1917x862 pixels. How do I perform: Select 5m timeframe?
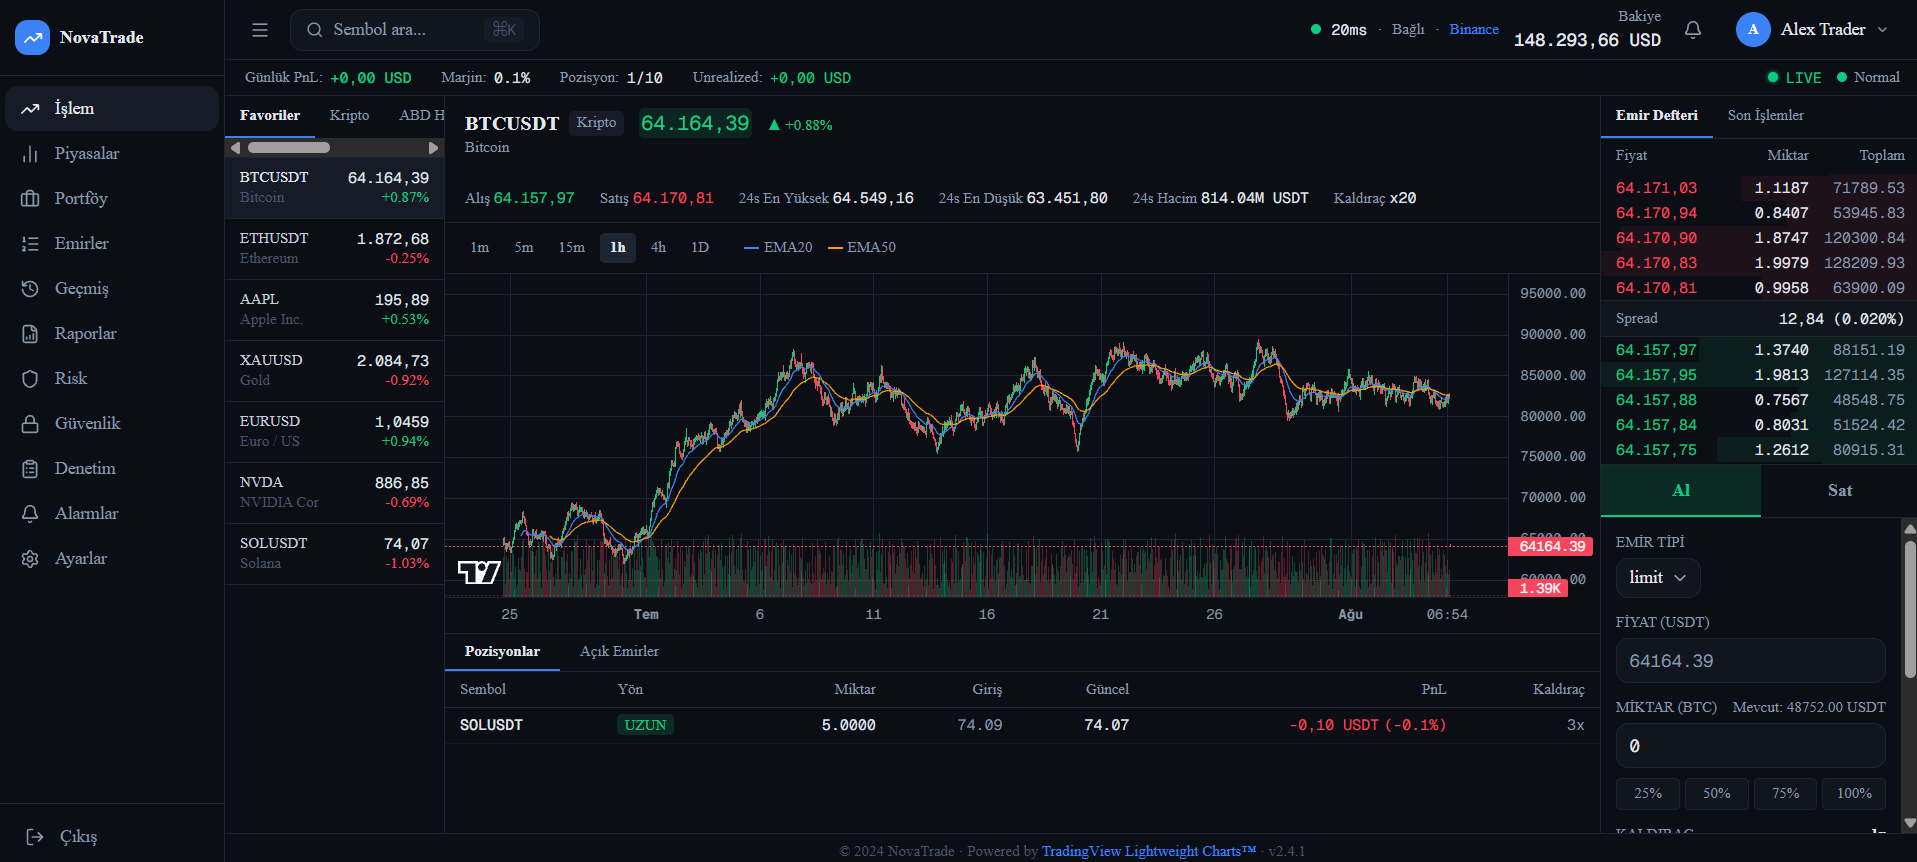pyautogui.click(x=524, y=247)
